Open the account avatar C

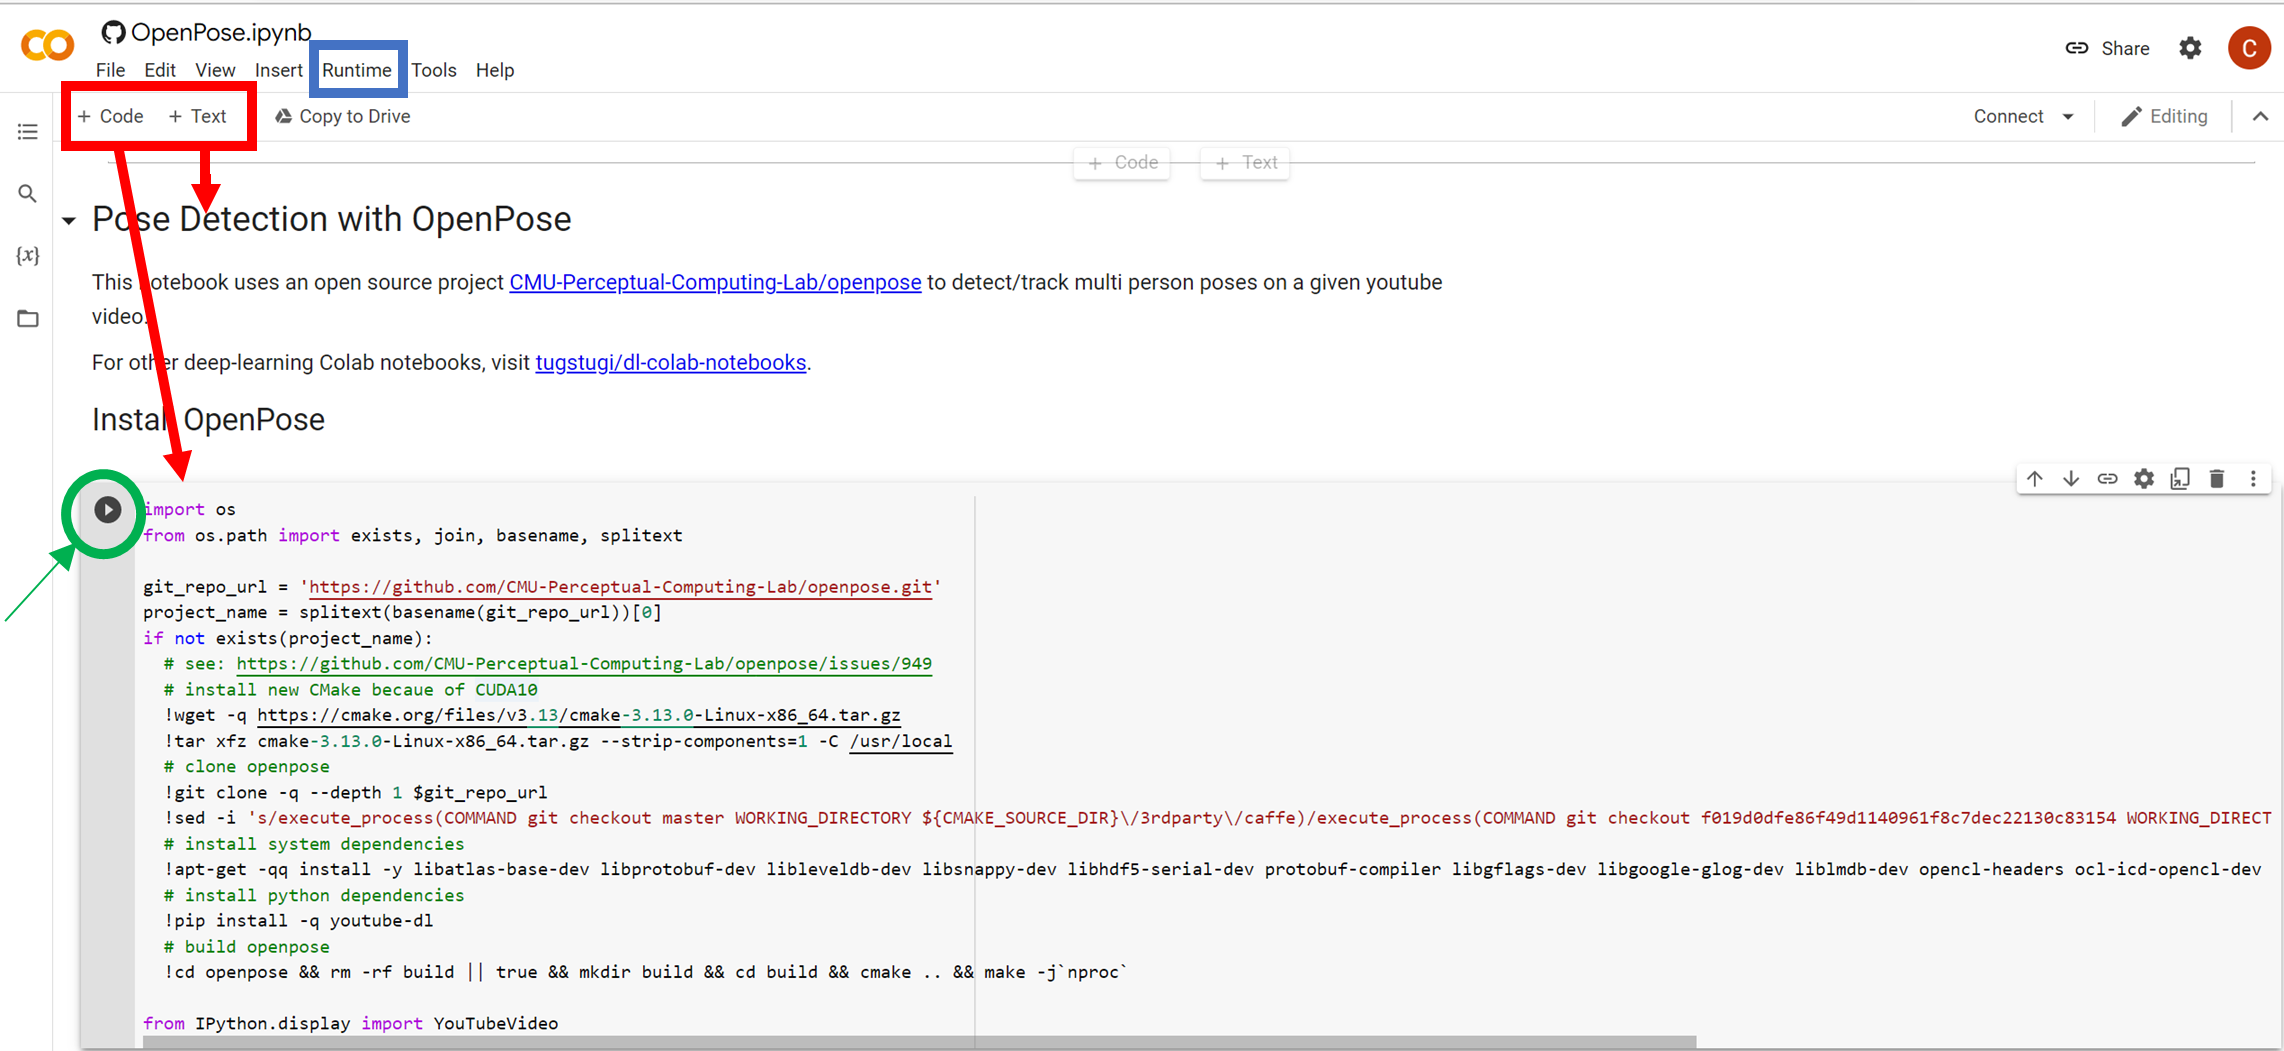(x=2249, y=48)
